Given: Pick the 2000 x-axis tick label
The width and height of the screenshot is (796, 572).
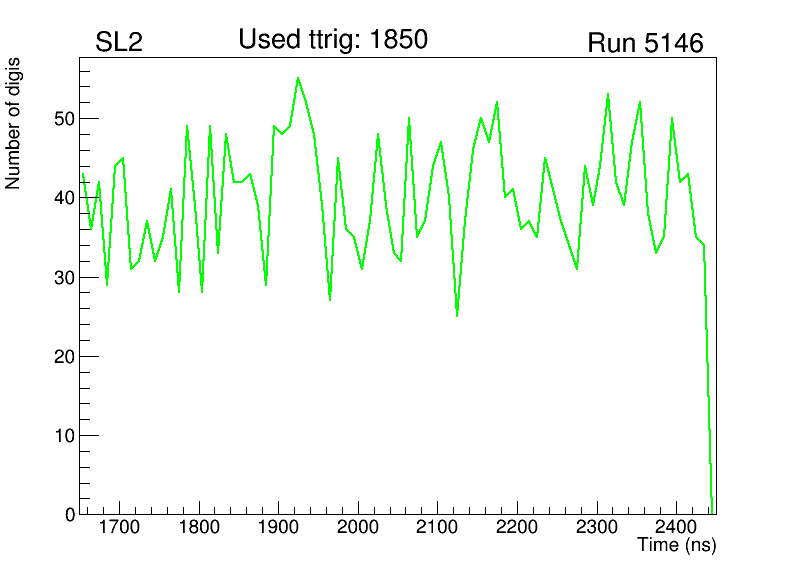Looking at the screenshot, I should [358, 527].
